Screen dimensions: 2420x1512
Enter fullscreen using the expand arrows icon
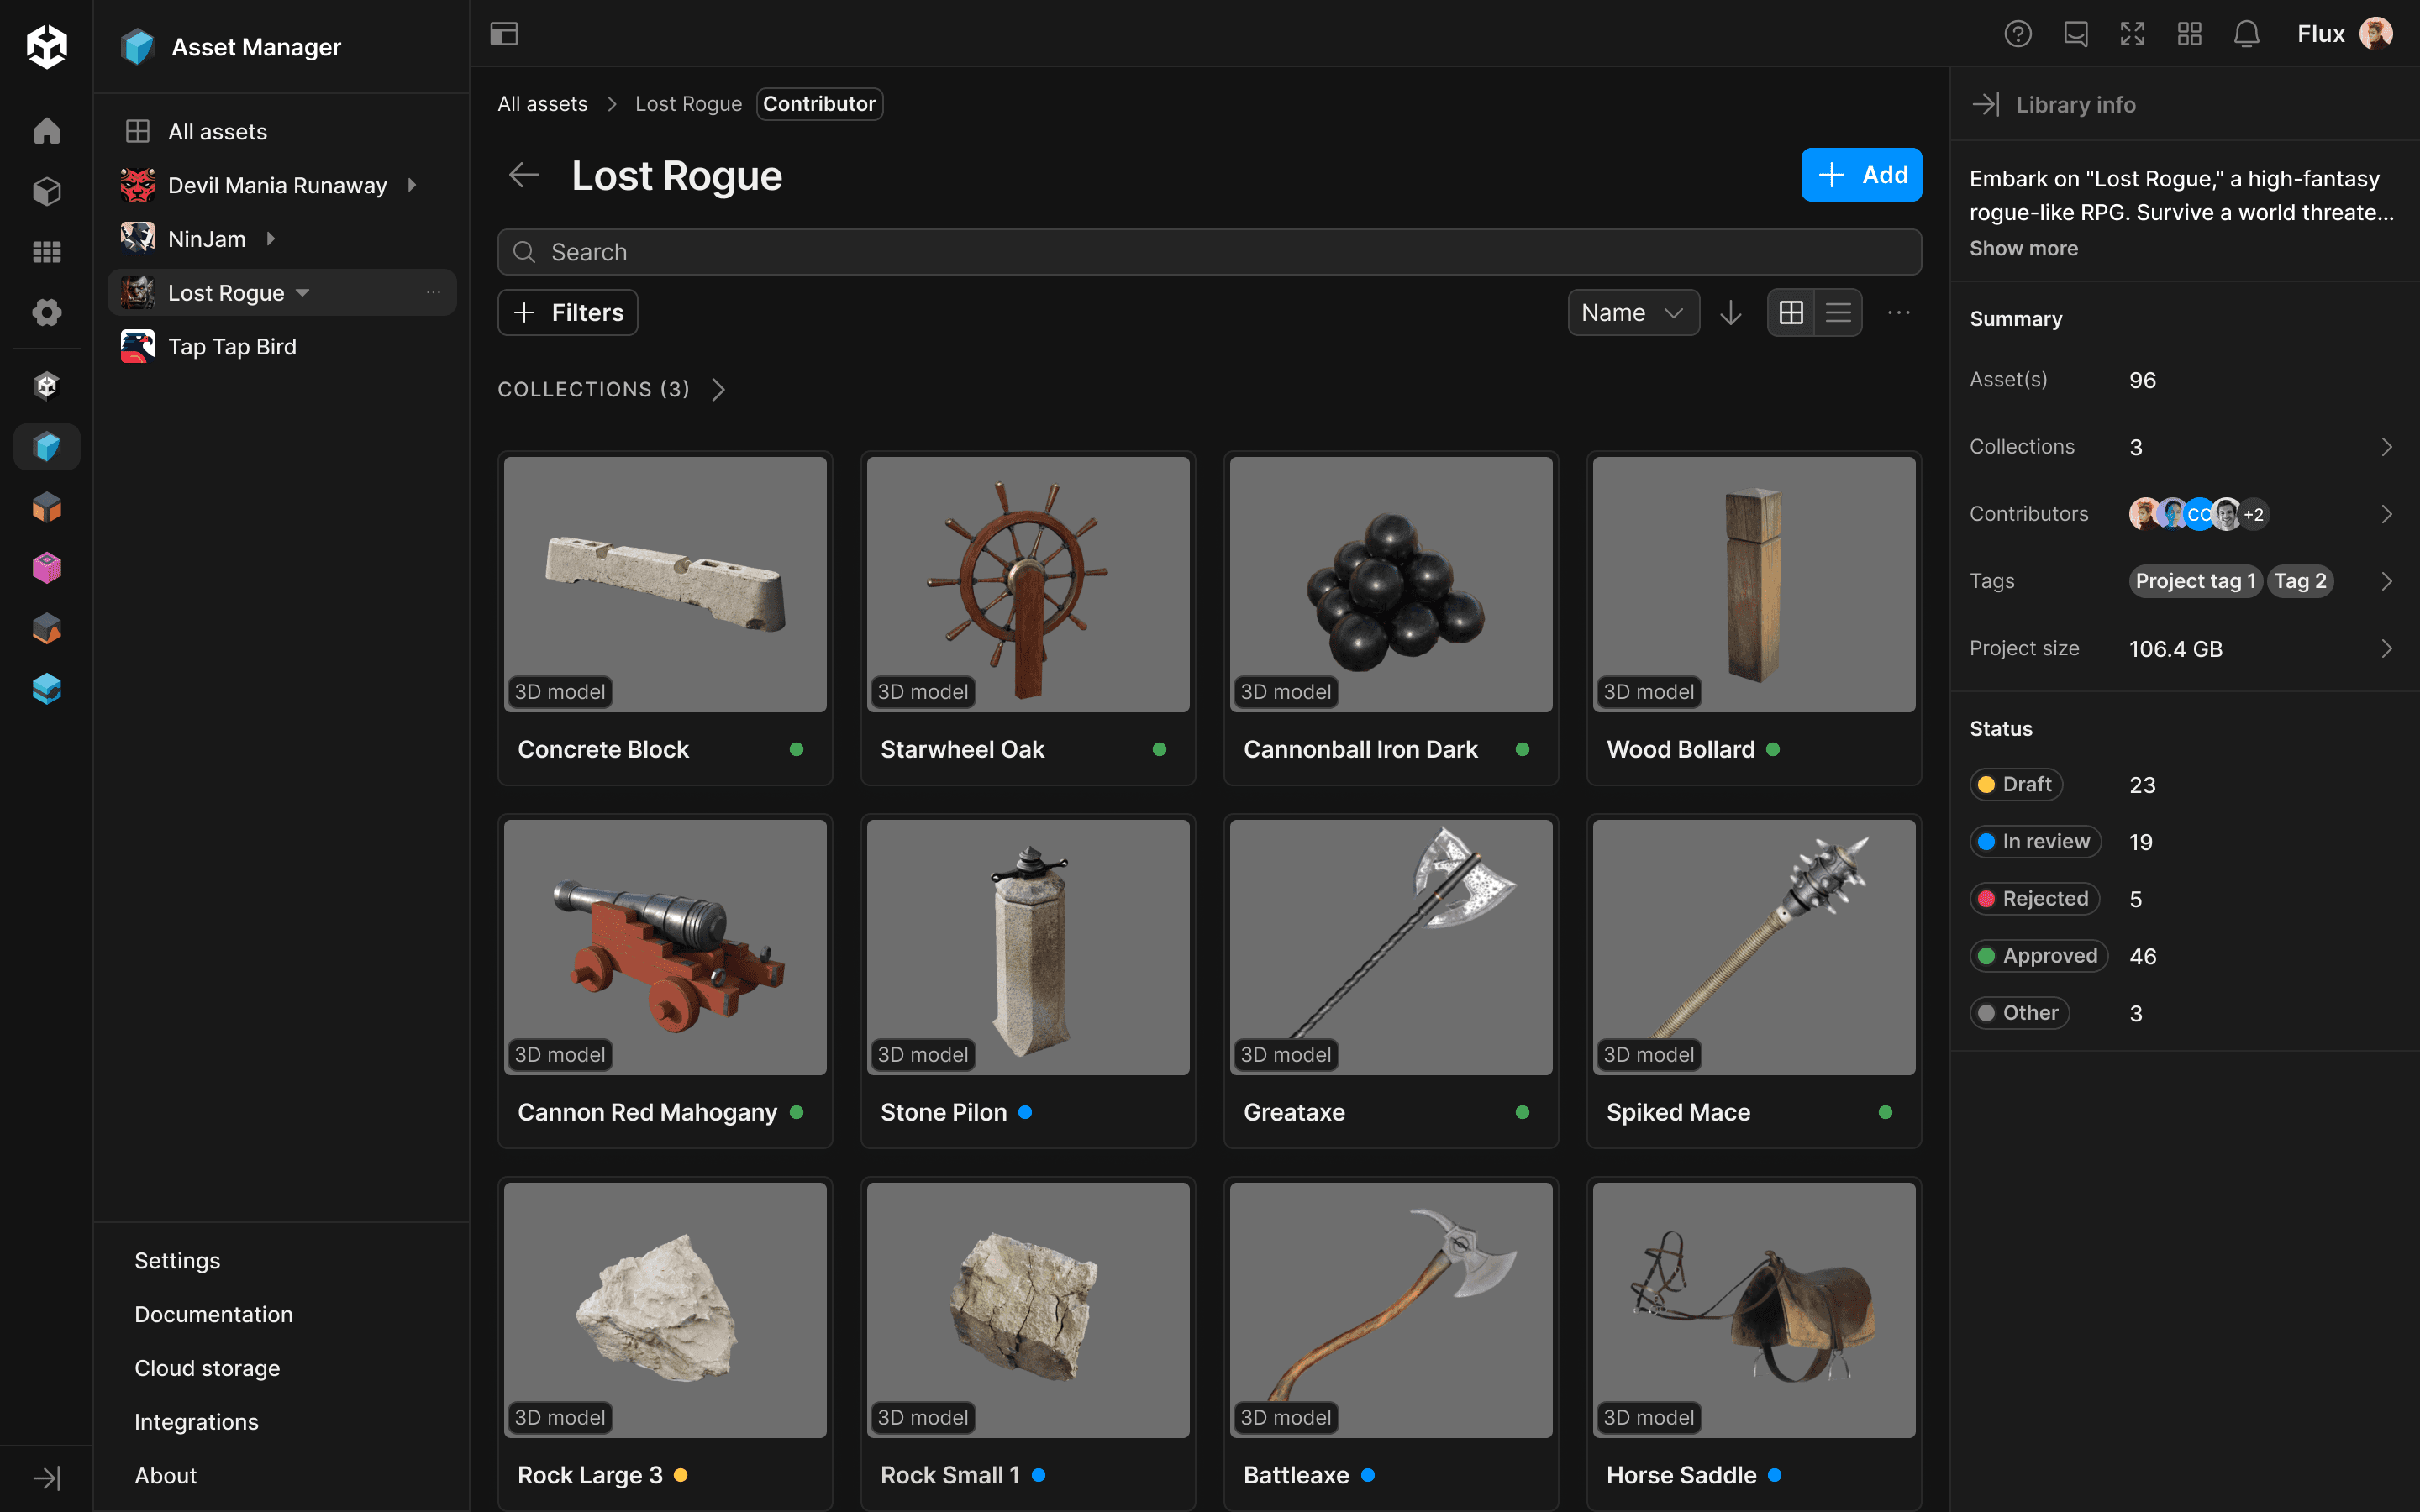pos(2132,33)
